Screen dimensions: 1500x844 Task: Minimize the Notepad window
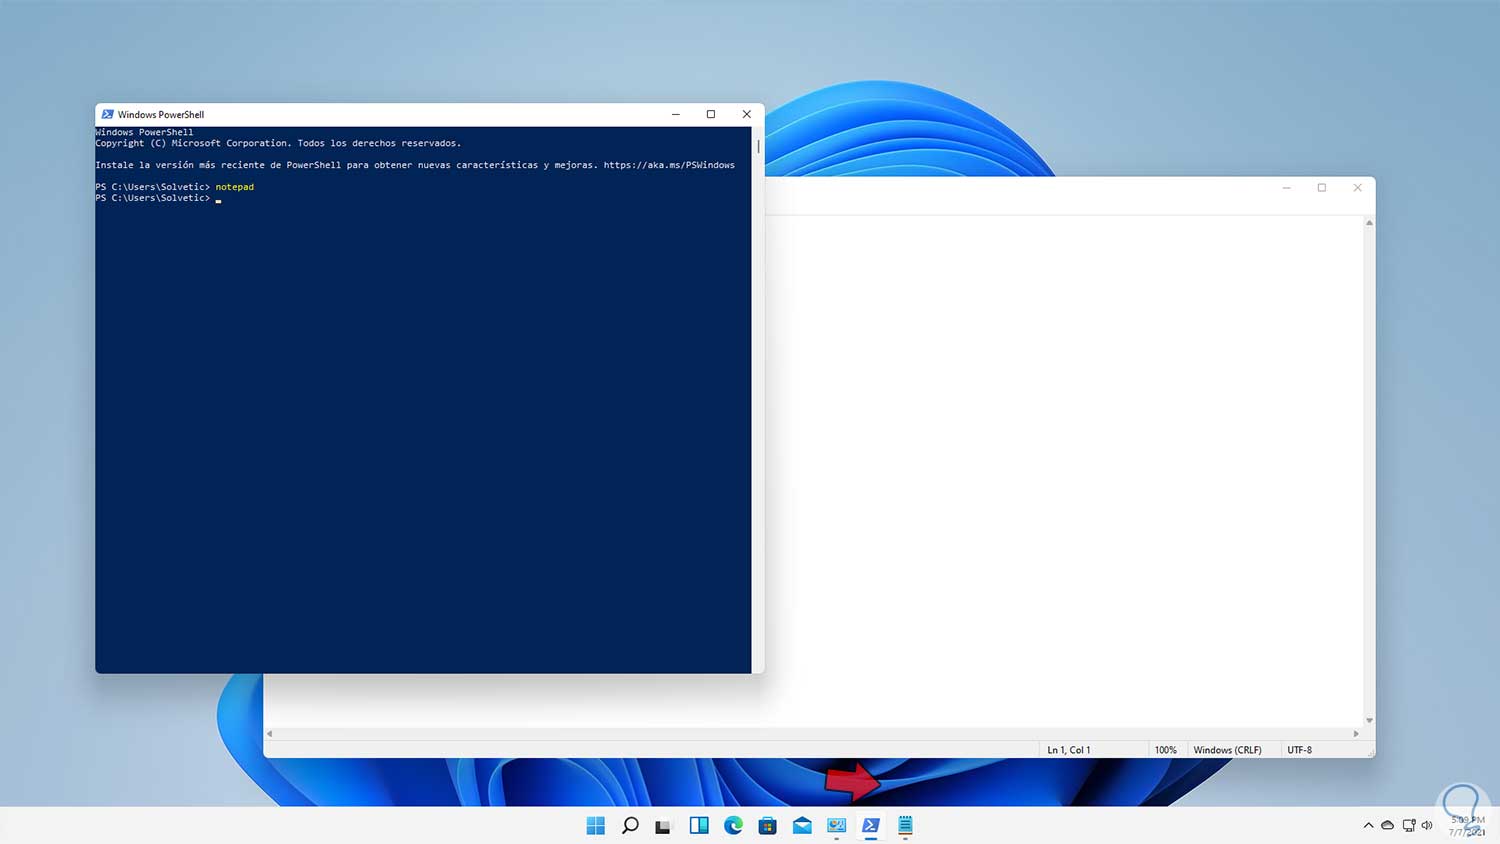coord(1287,188)
